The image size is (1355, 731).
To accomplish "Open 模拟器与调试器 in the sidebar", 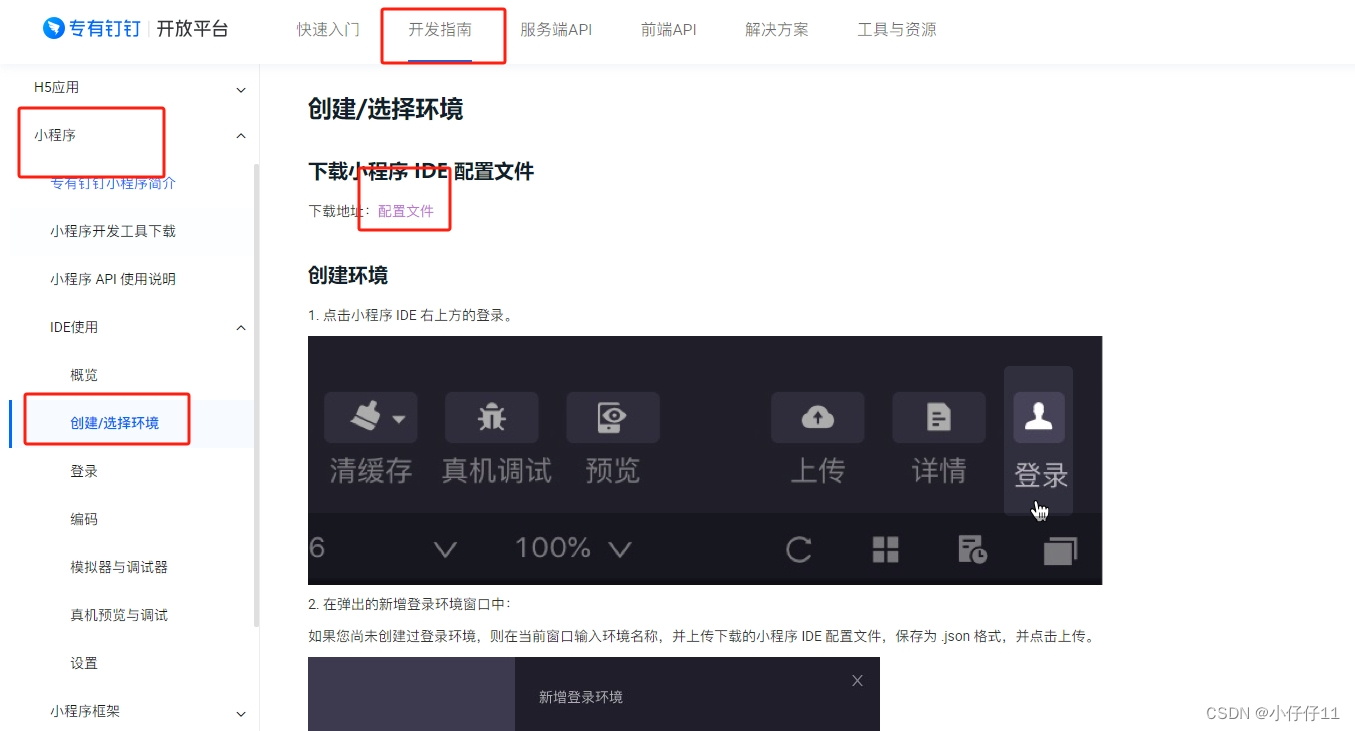I will click(119, 567).
